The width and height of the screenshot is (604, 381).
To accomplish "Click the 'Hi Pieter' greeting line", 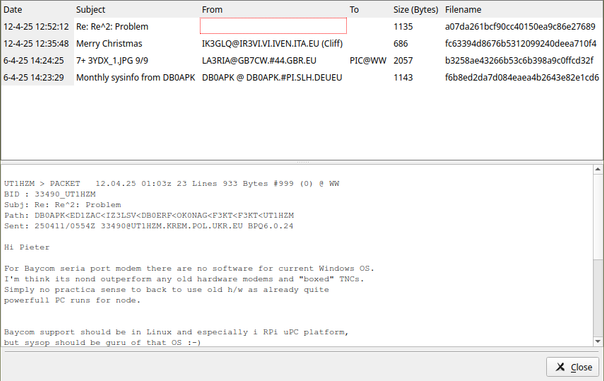I will pos(27,247).
